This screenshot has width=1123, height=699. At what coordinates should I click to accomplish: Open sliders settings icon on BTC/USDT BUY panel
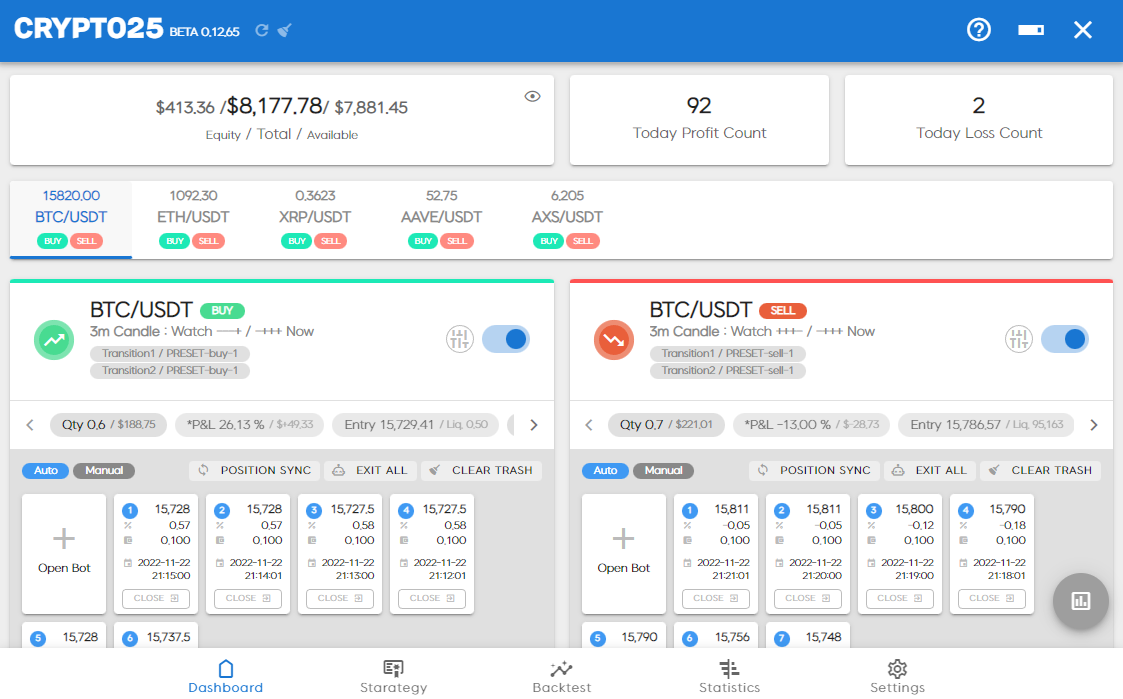(x=460, y=339)
